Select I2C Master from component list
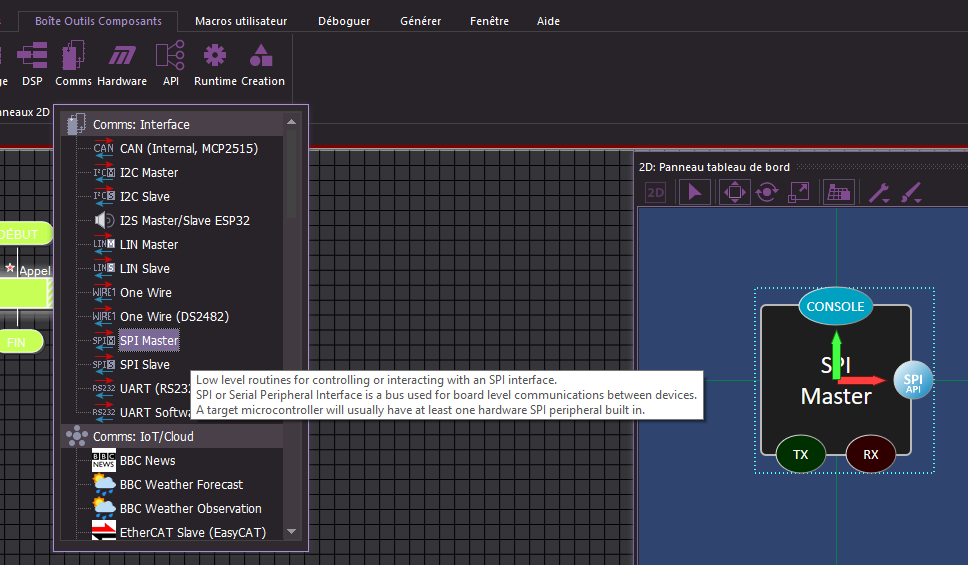 tap(149, 173)
